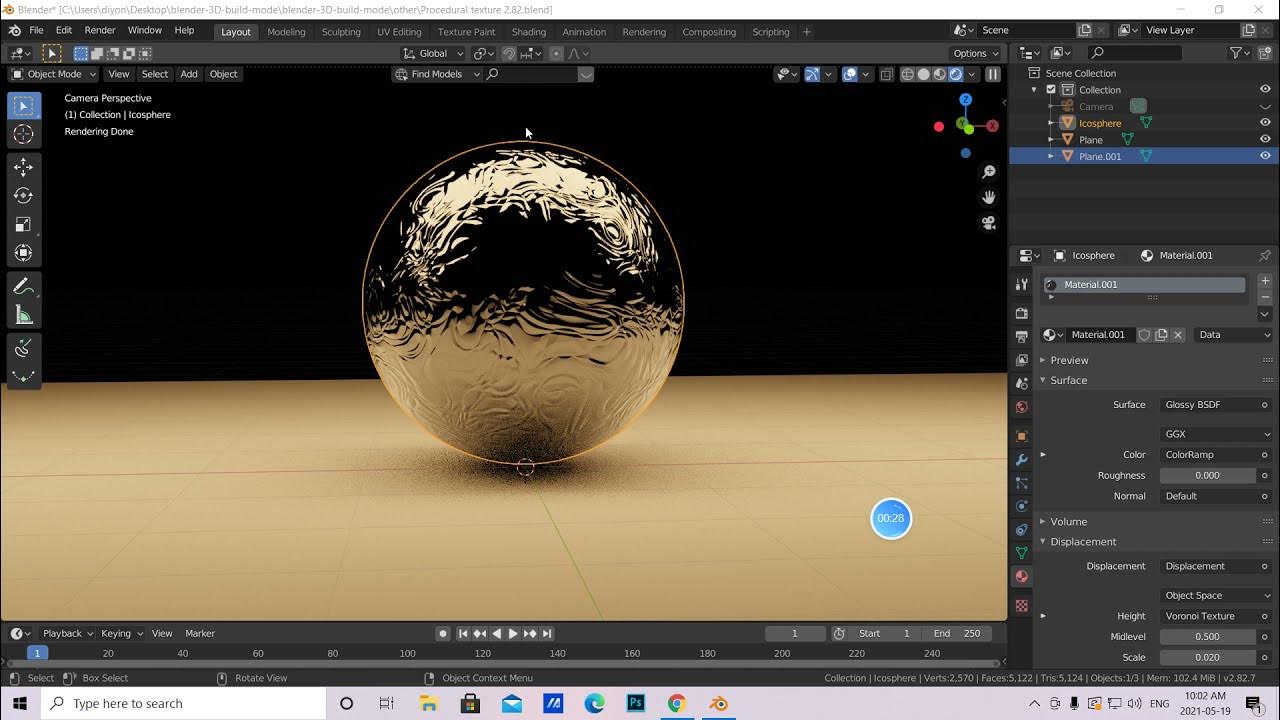The image size is (1280, 720).
Task: Click the Roughness value slider
Action: coord(1208,476)
